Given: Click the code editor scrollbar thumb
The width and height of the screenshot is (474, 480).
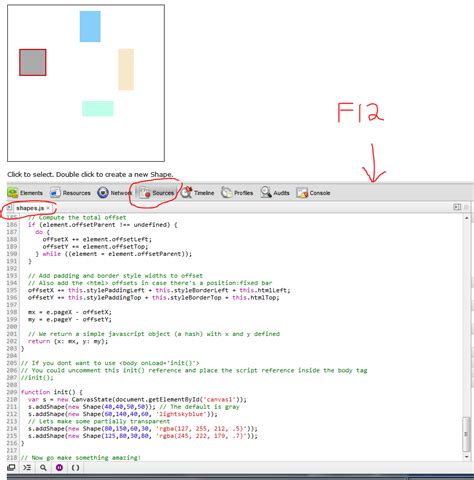Looking at the screenshot, I should click(466, 434).
